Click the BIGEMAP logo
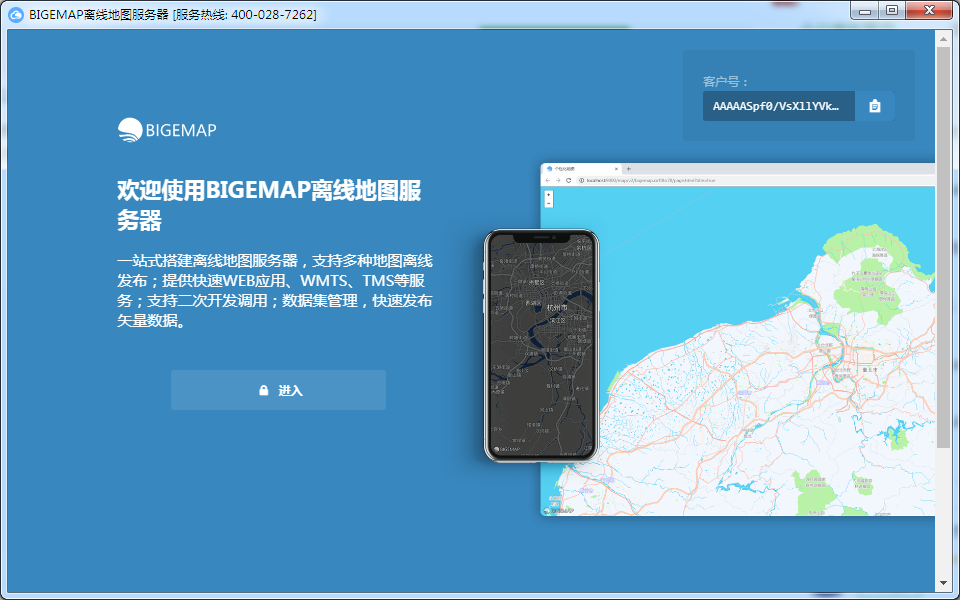 tap(167, 130)
